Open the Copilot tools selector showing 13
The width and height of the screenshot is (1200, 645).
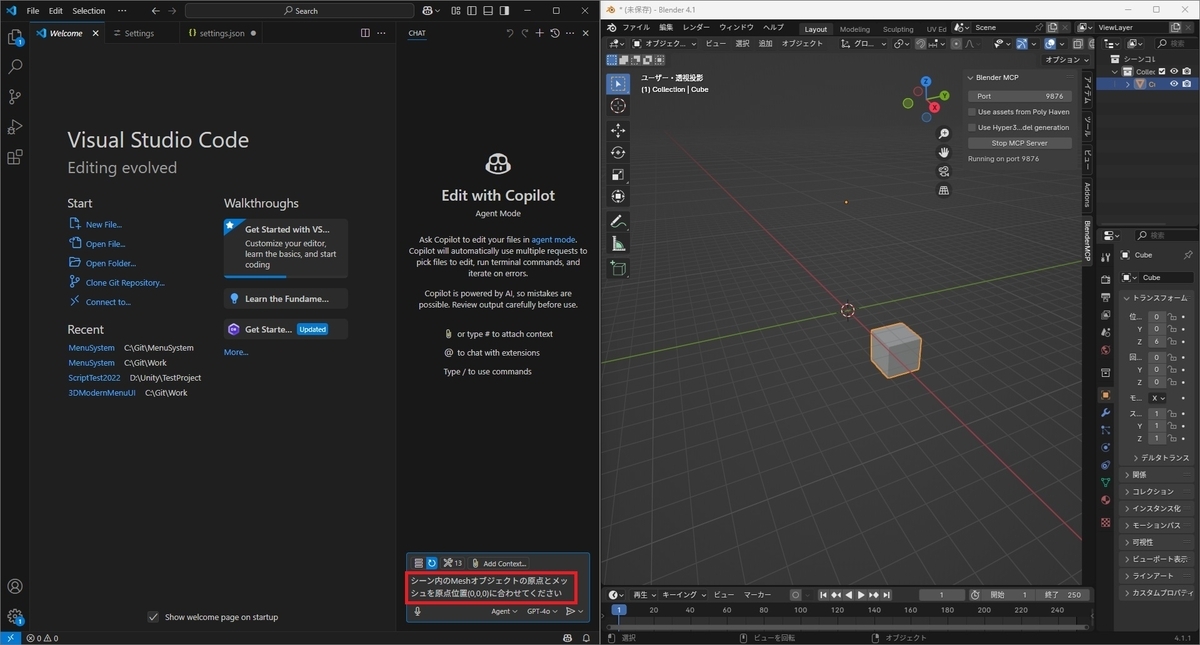tap(453, 563)
